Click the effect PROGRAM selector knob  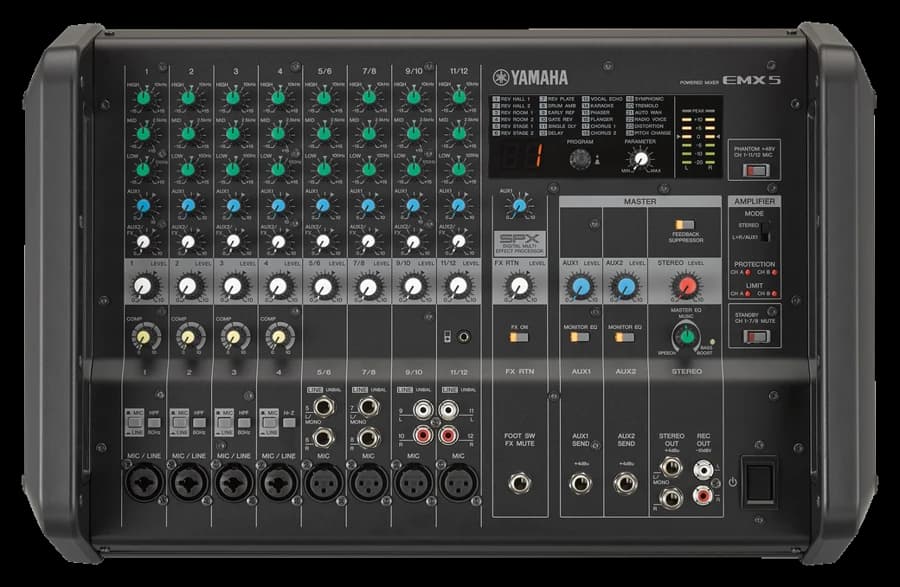(580, 158)
